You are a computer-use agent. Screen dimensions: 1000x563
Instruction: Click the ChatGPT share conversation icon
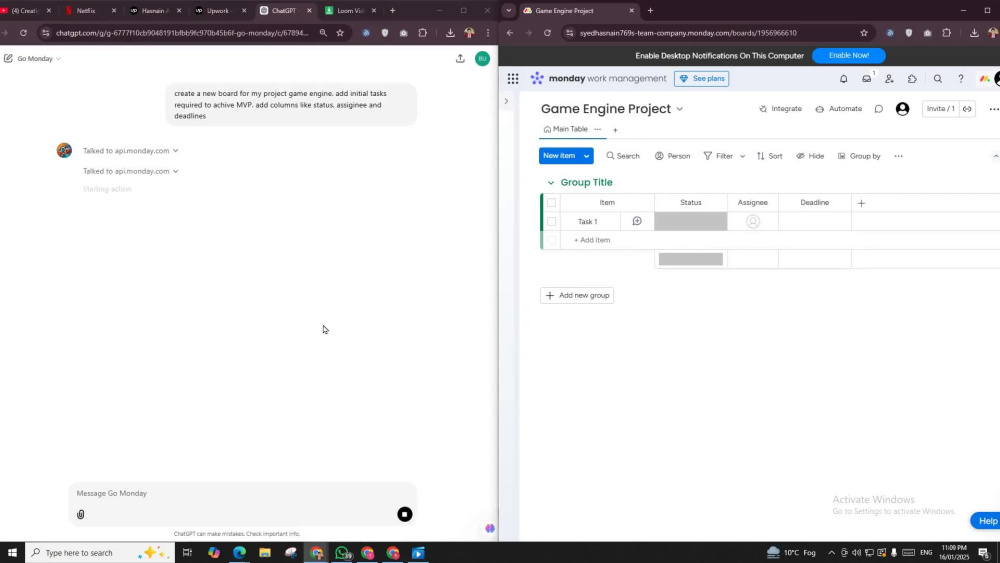pyautogui.click(x=460, y=59)
